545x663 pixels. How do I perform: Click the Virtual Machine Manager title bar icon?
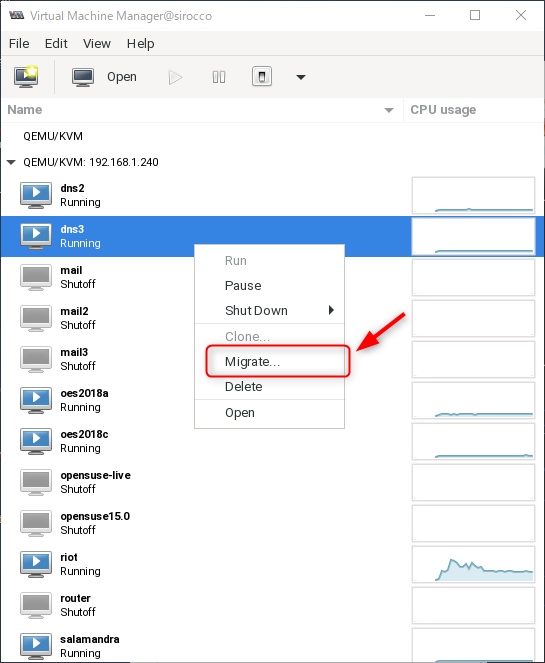point(16,16)
